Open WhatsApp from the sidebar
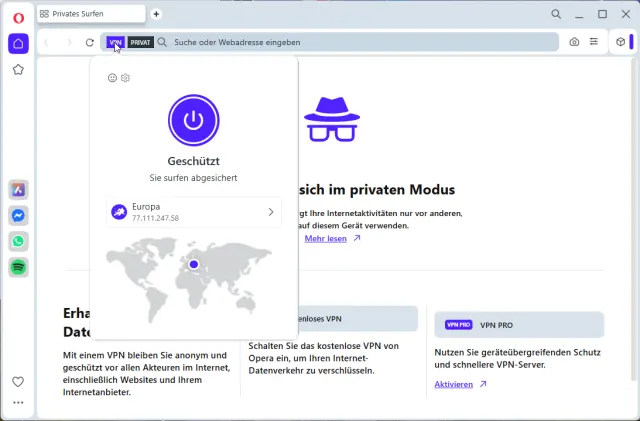The image size is (640, 421). [x=18, y=241]
